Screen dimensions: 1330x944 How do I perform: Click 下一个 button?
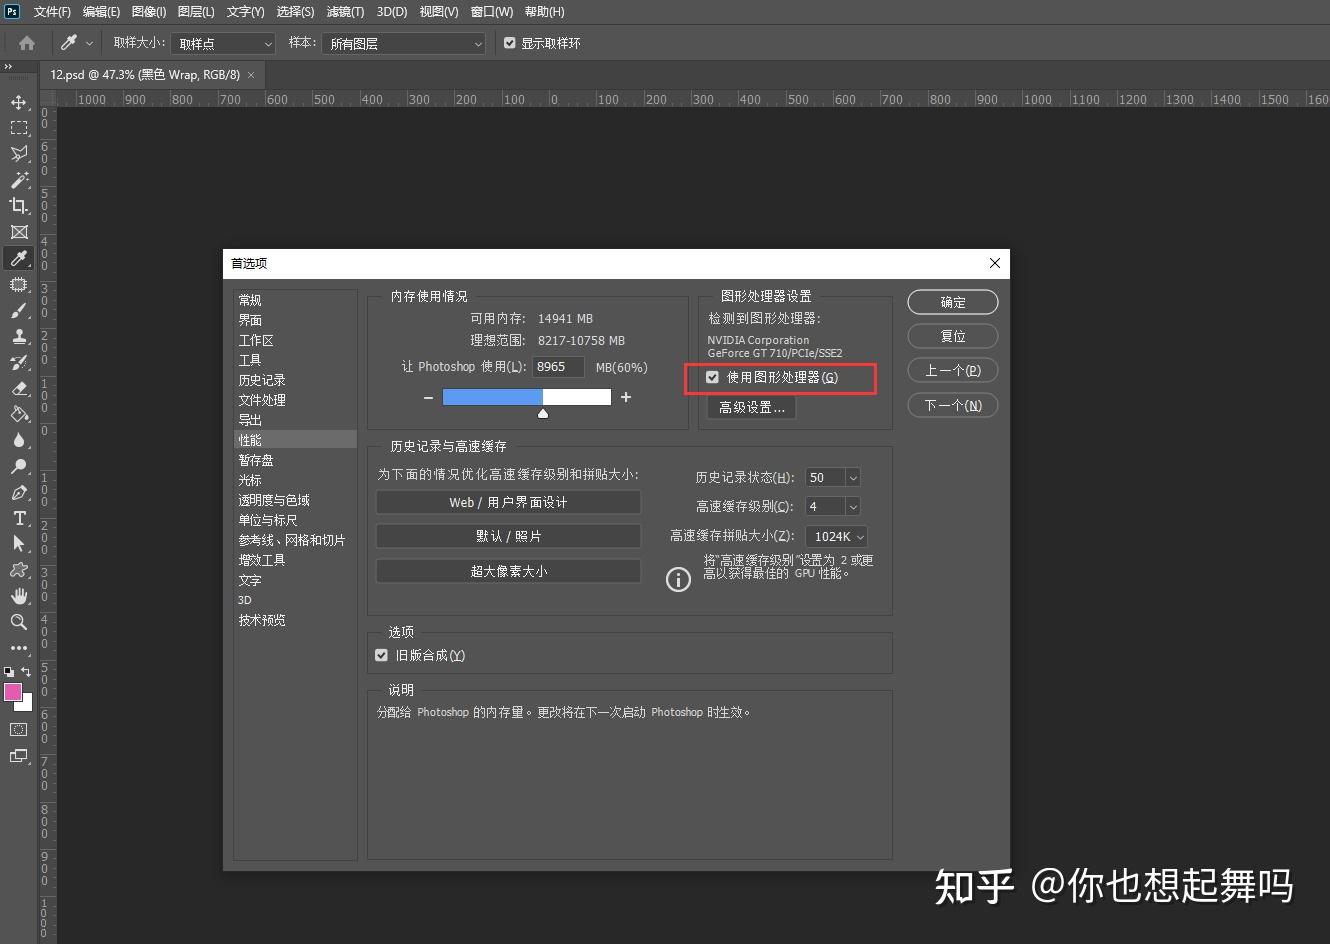[953, 405]
